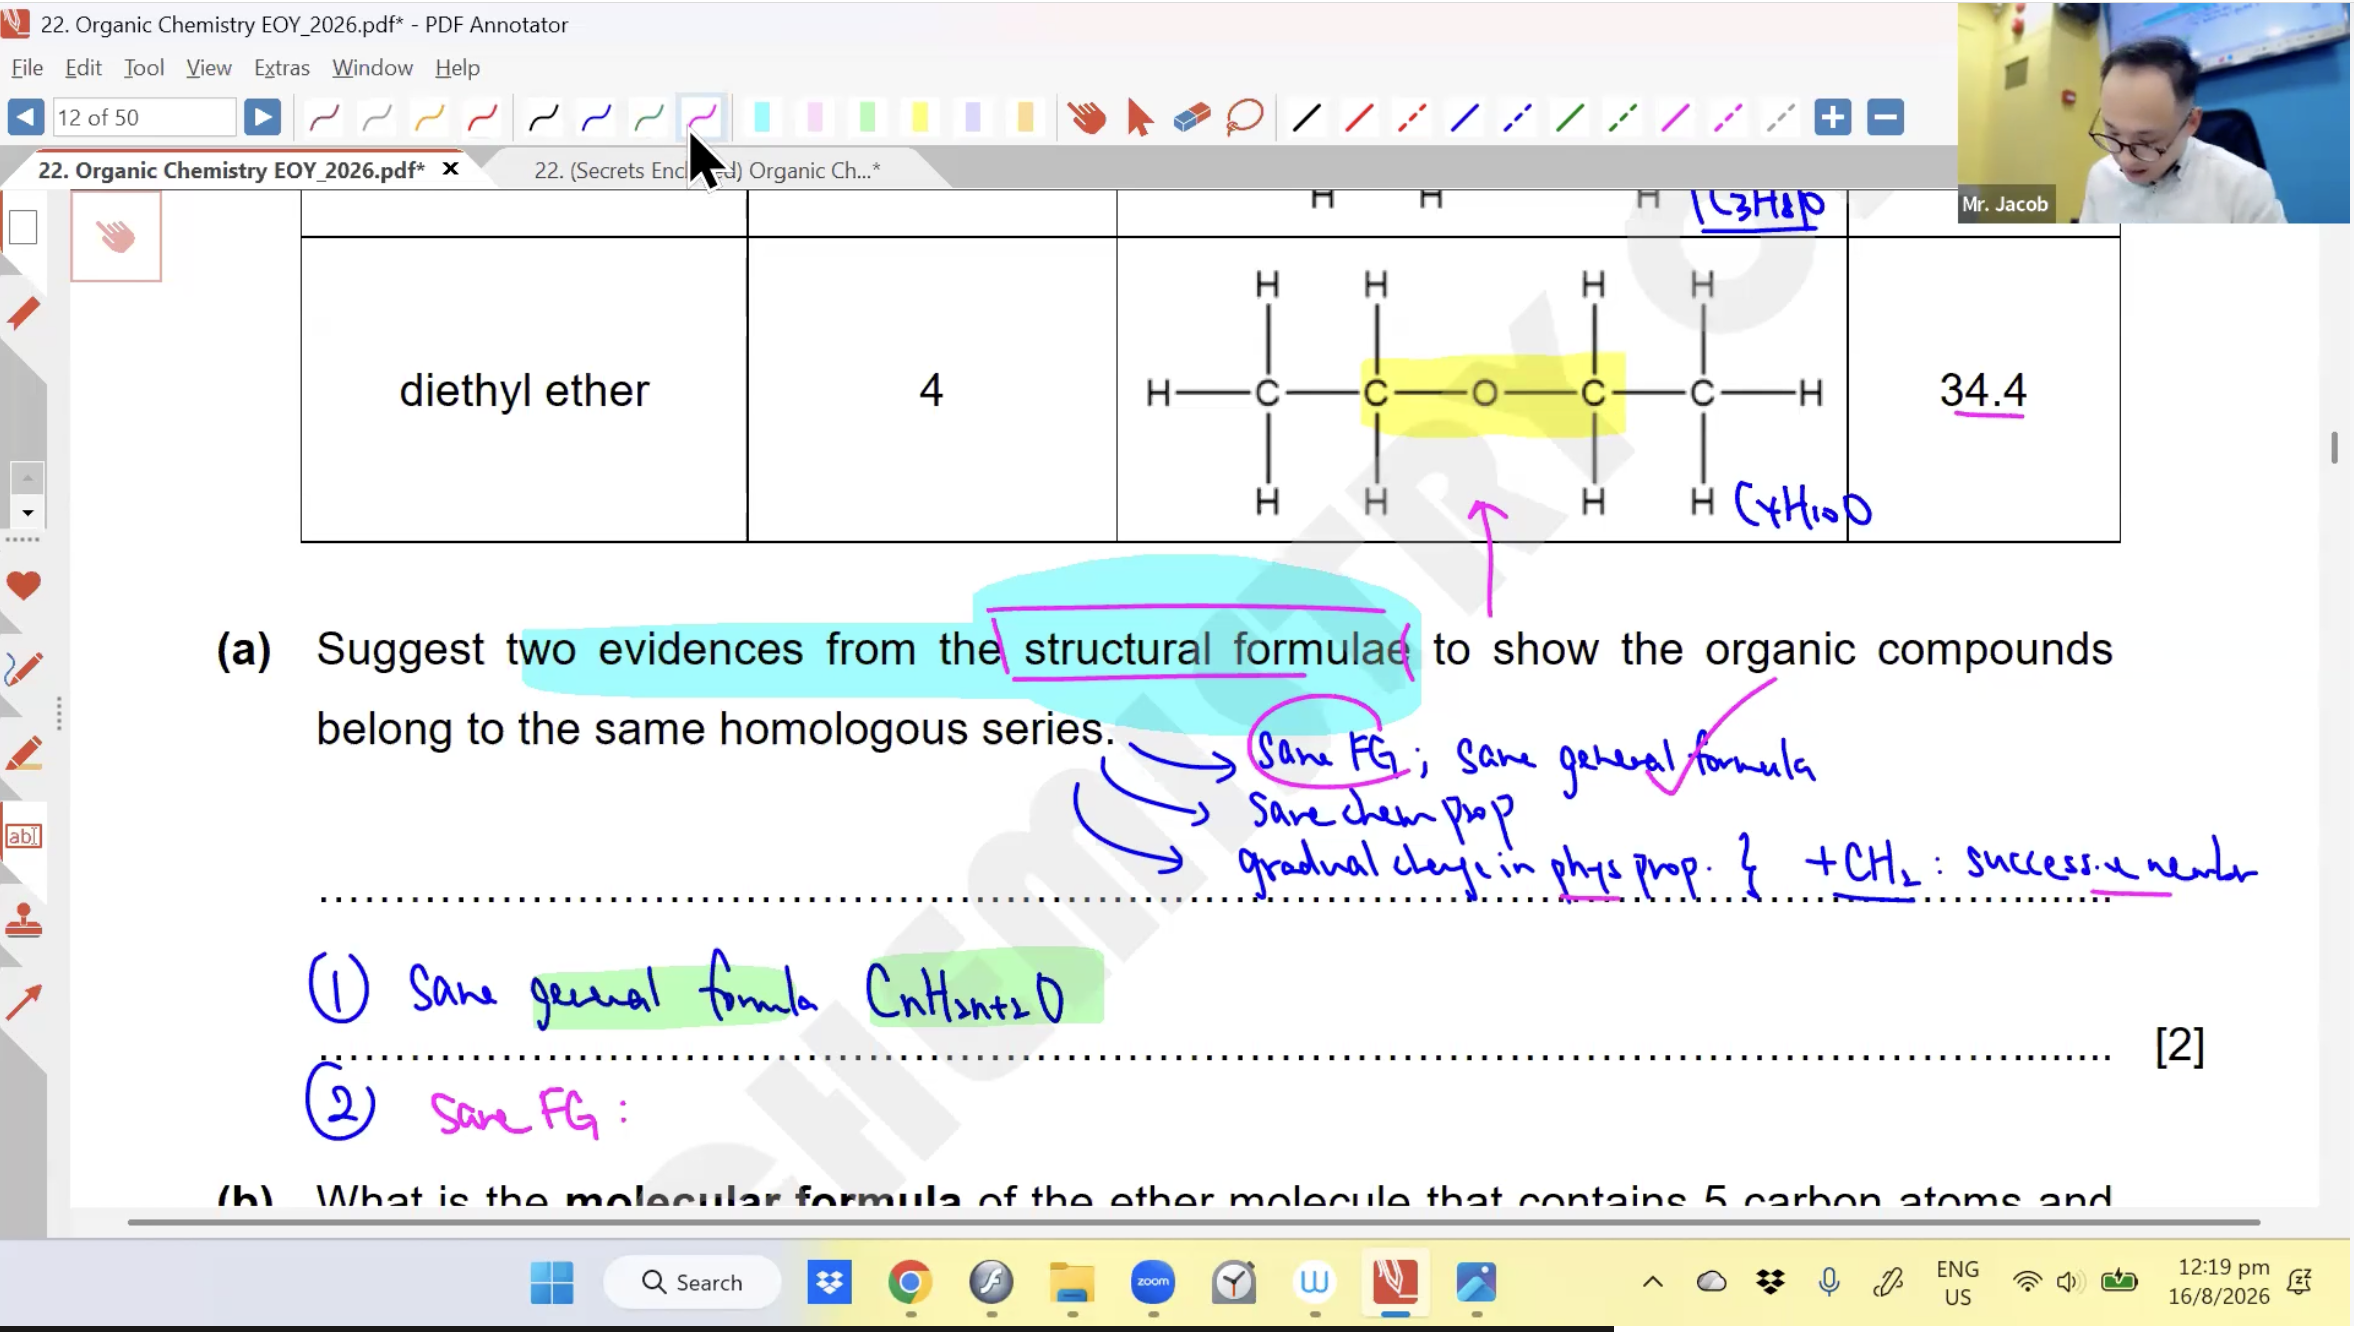Image resolution: width=2354 pixels, height=1332 pixels.
Task: Choose the solid red line tool
Action: (1359, 118)
